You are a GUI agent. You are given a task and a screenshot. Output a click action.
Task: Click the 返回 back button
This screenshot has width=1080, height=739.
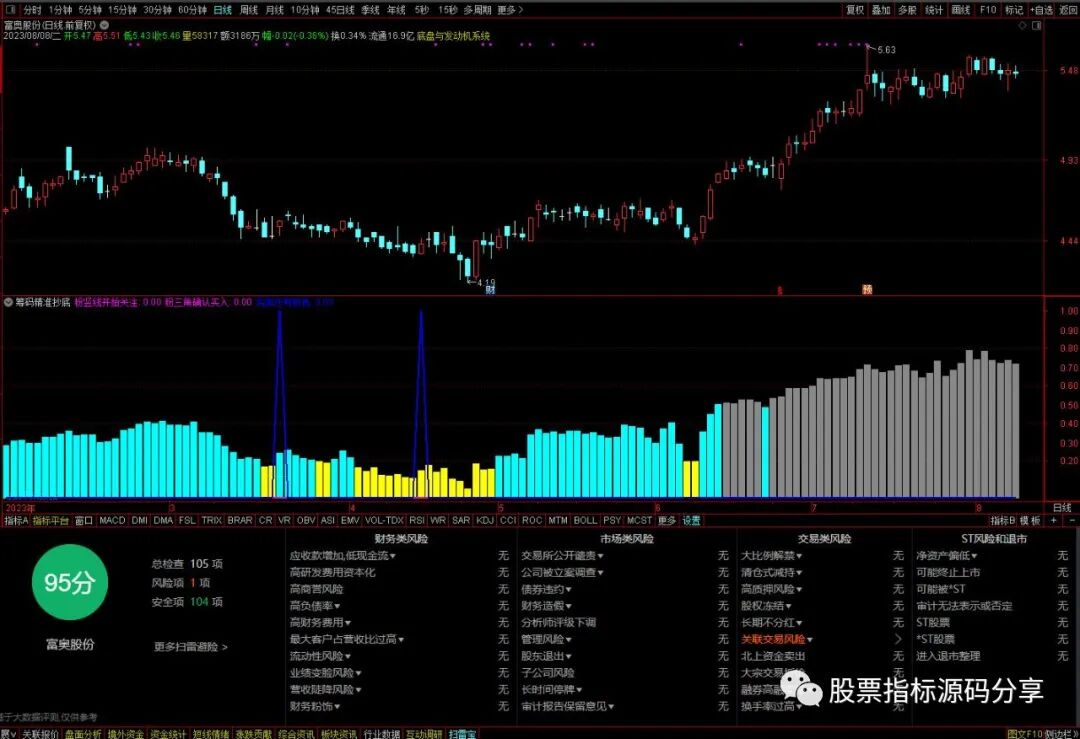(x=1068, y=10)
